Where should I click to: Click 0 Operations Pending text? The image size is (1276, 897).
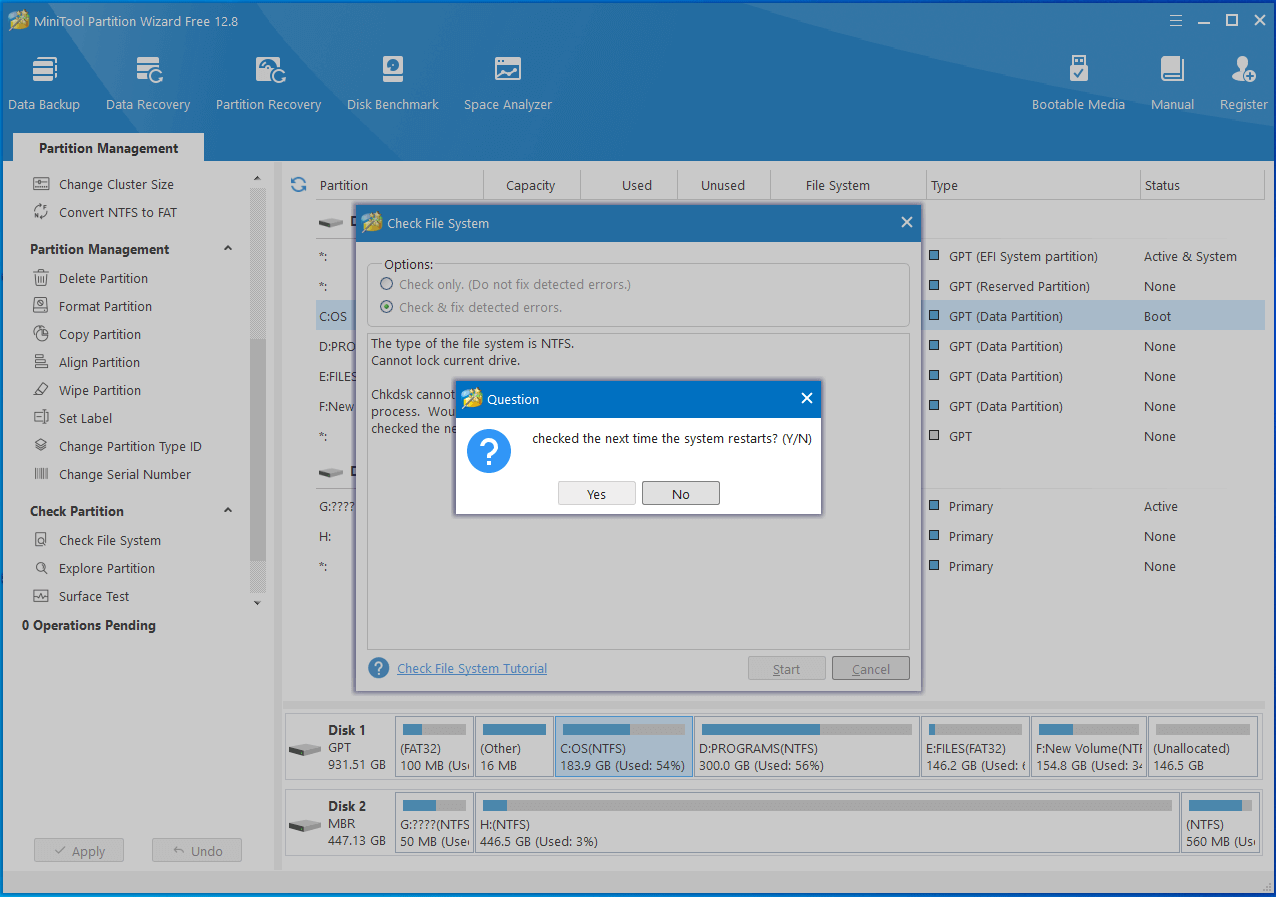pyautogui.click(x=89, y=625)
